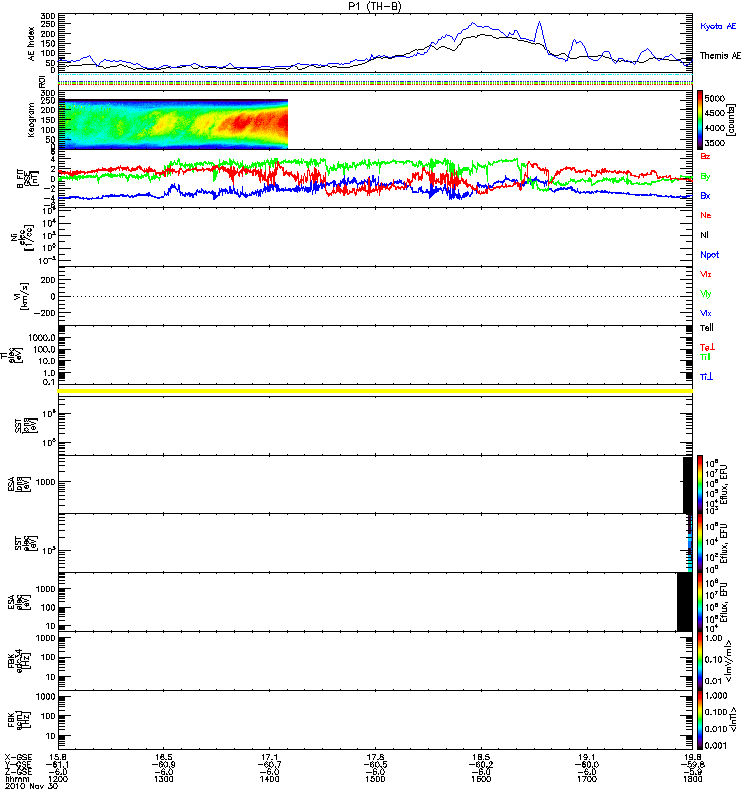Click the "17.1" X-GSE position value

click(269, 758)
